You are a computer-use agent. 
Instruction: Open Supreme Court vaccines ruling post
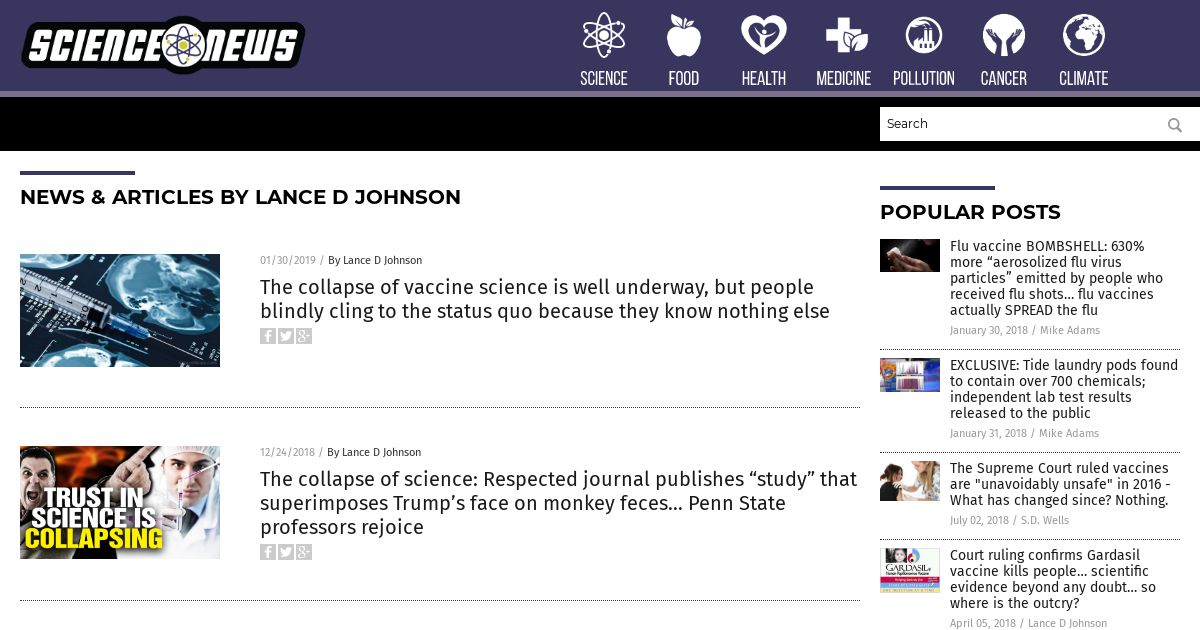click(1060, 484)
